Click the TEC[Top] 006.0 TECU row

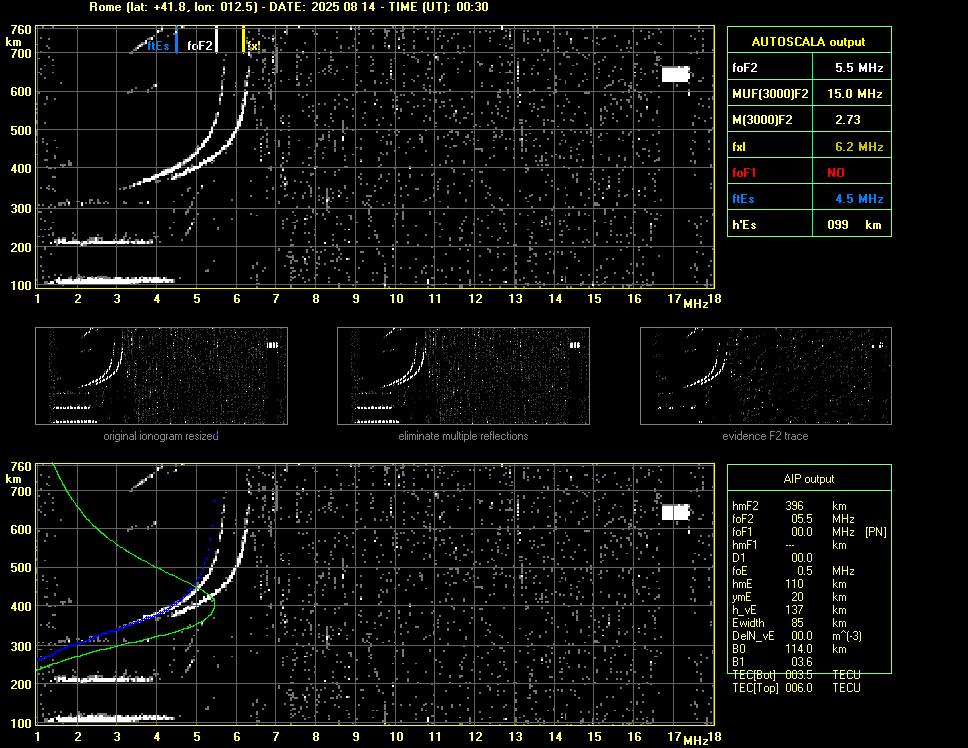coord(796,688)
